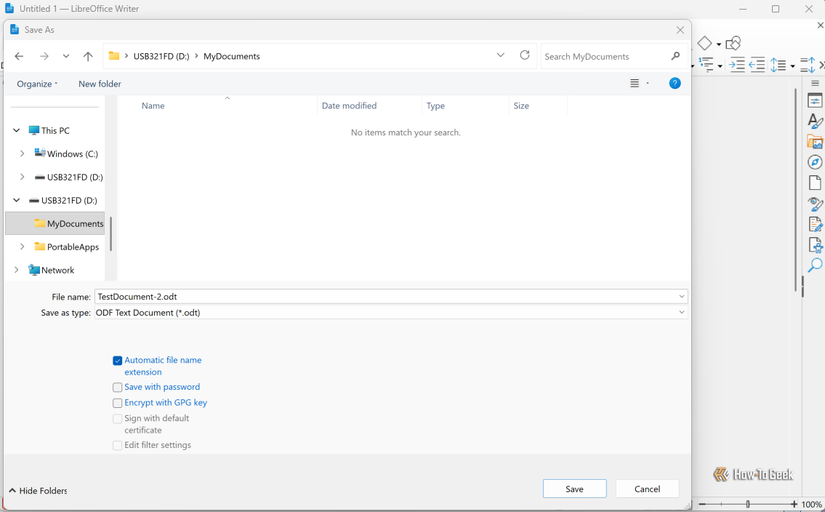Open the blue Help icon in Save As
This screenshot has width=825, height=512.
[x=675, y=83]
